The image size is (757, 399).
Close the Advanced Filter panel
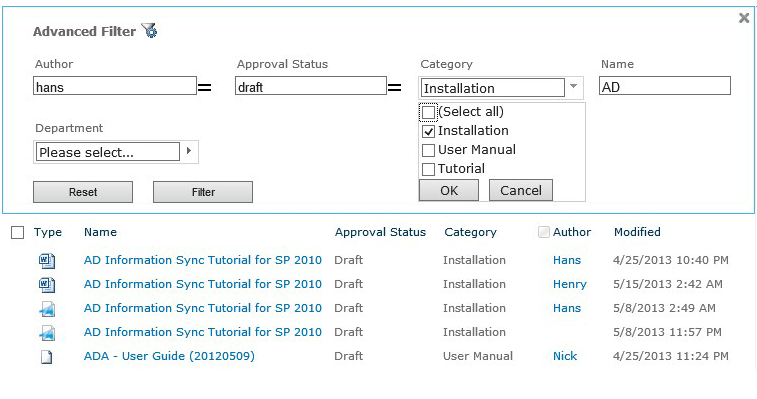pos(744,18)
